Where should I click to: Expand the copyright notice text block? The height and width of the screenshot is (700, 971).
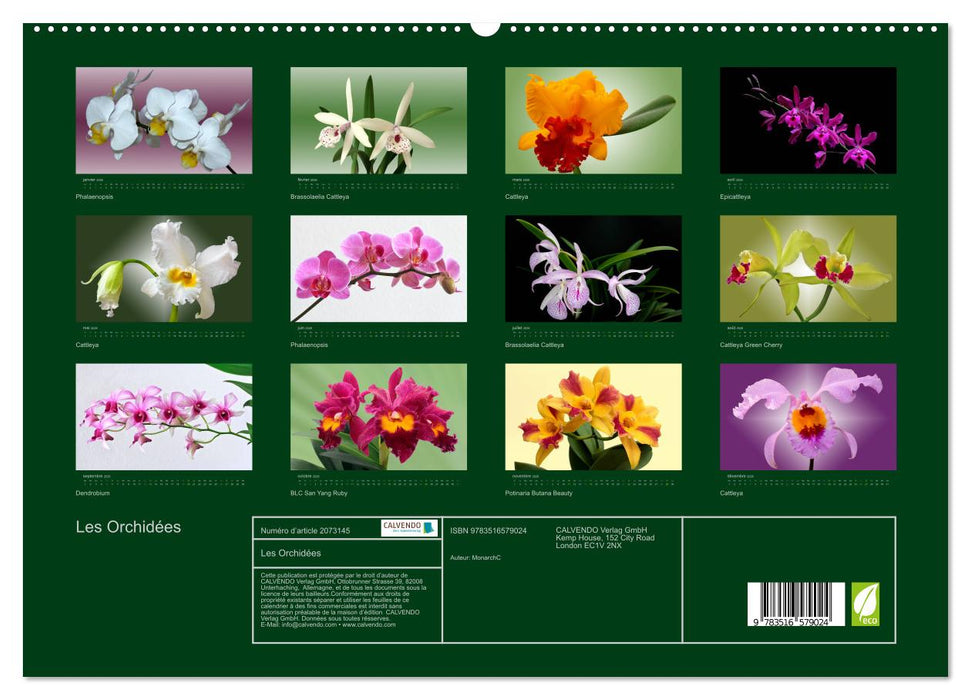pos(338,596)
